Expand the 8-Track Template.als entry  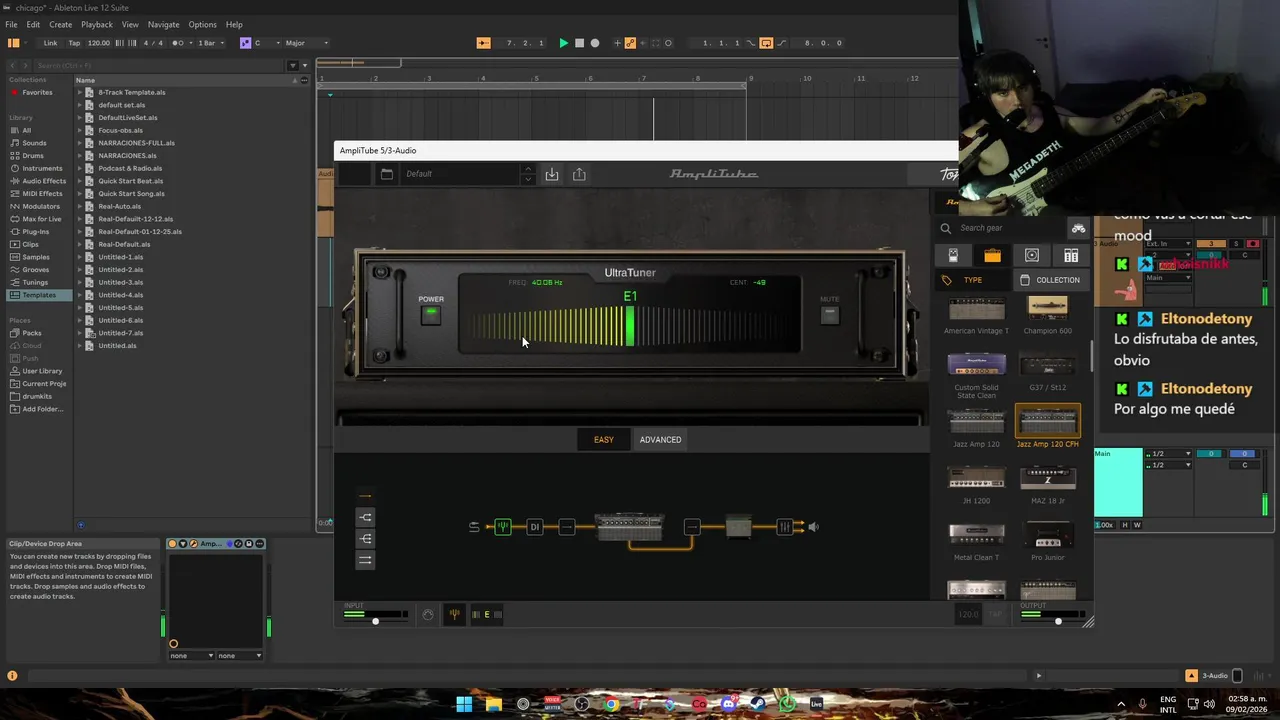pos(80,92)
